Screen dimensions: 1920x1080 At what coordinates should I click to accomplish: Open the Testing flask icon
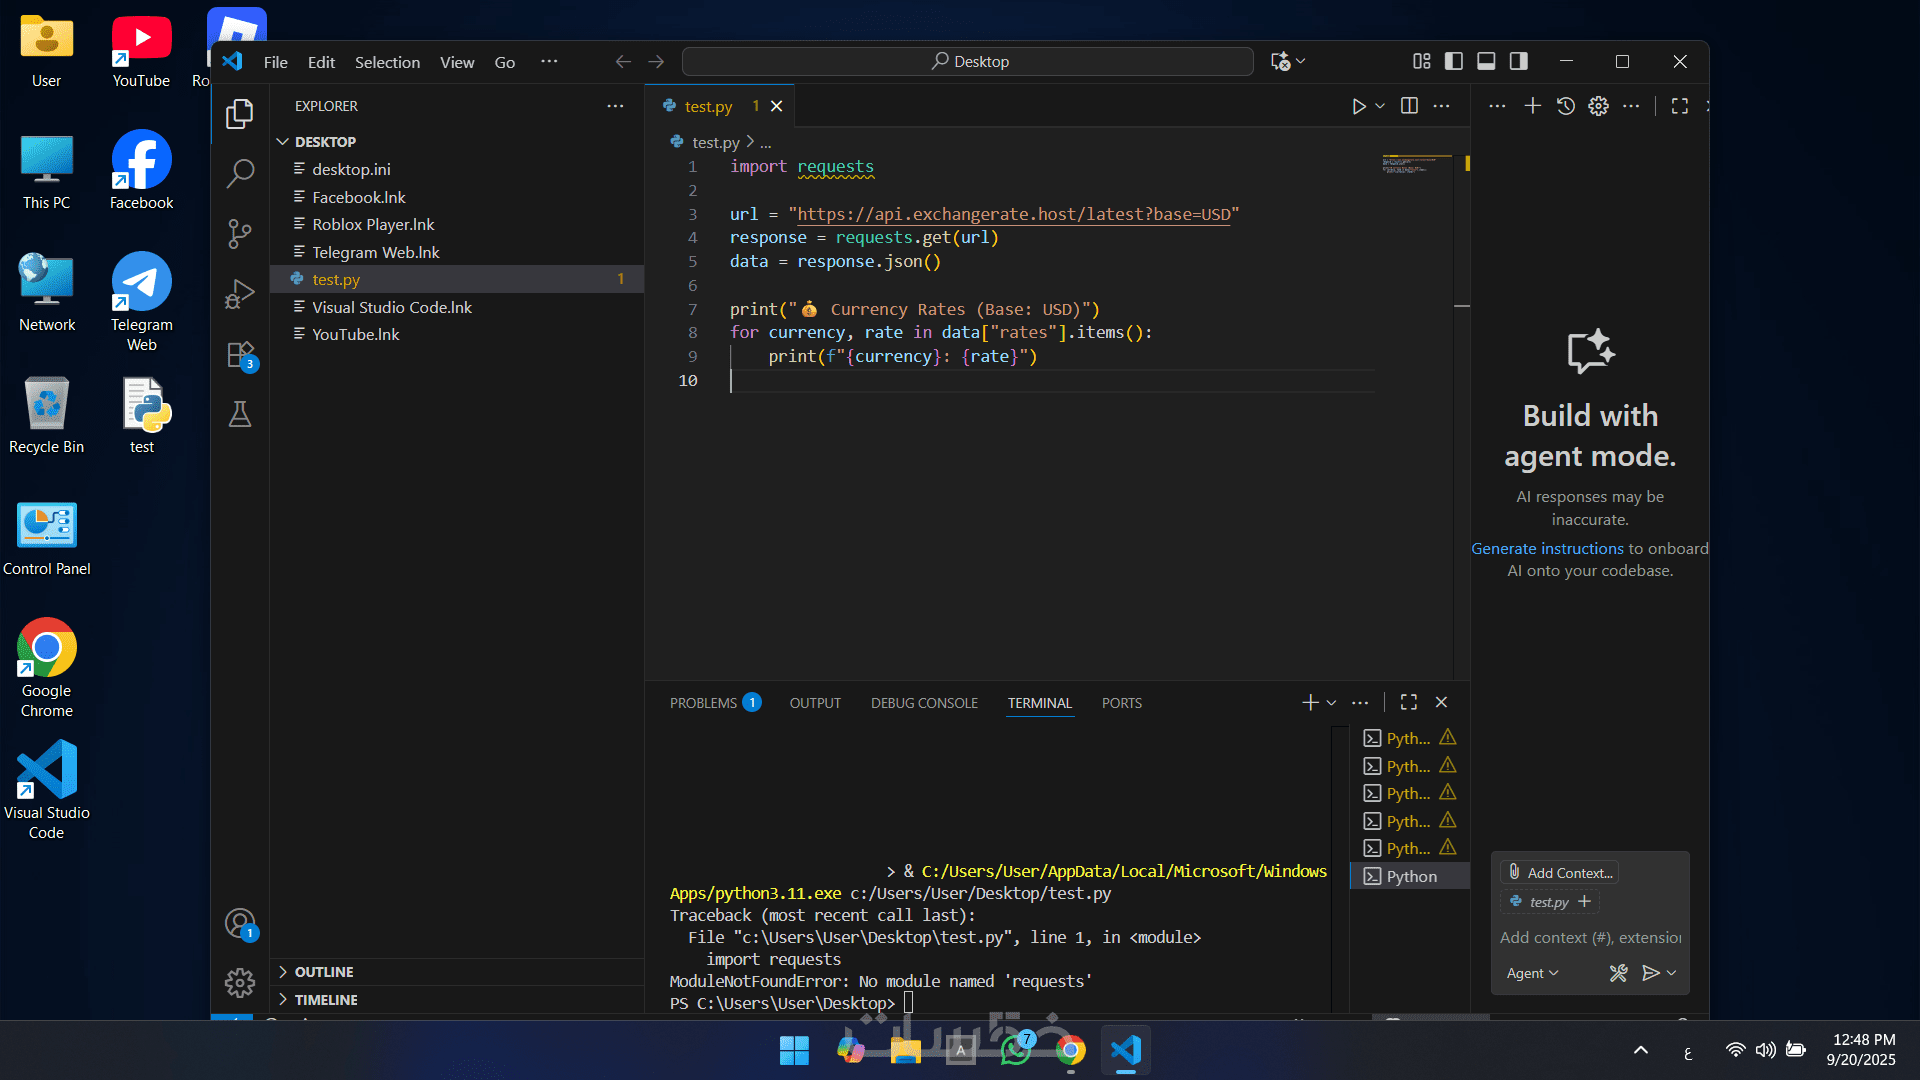coord(240,414)
